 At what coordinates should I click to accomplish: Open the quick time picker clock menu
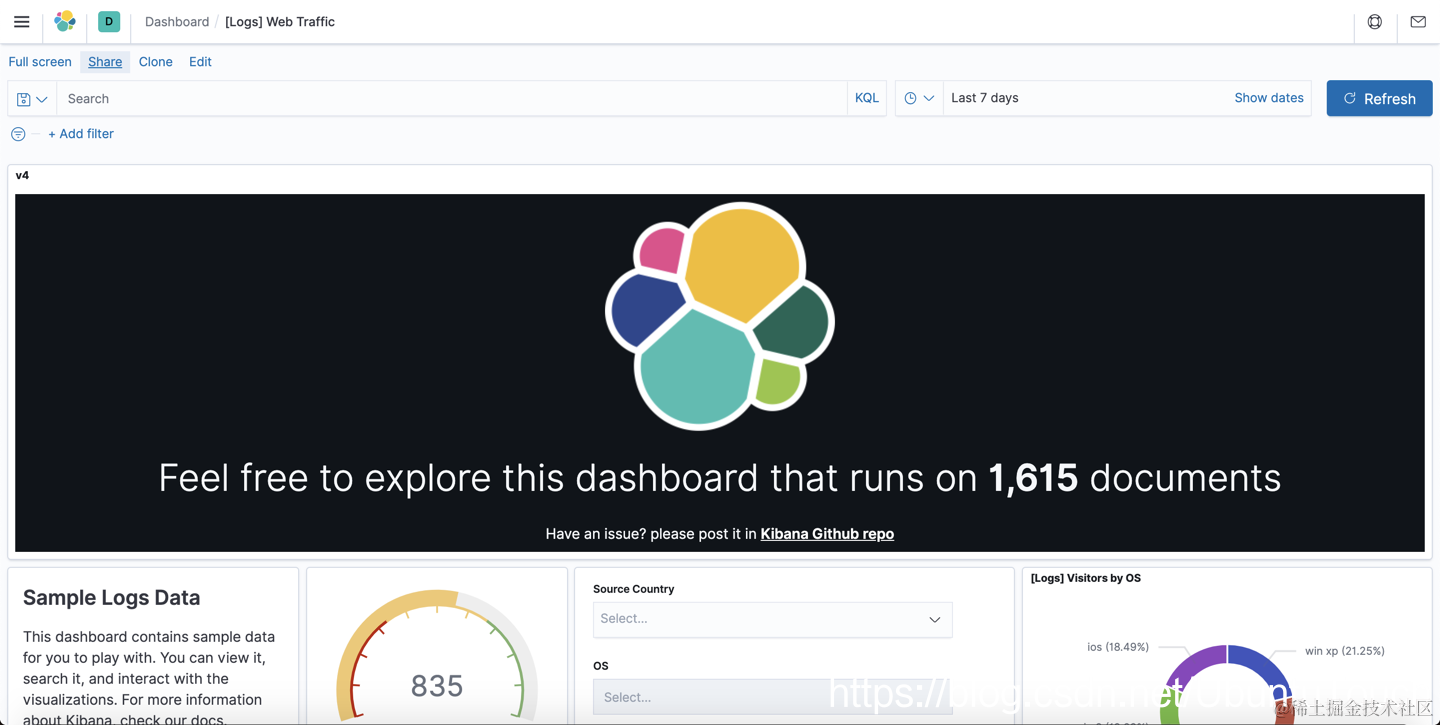pyautogui.click(x=919, y=98)
